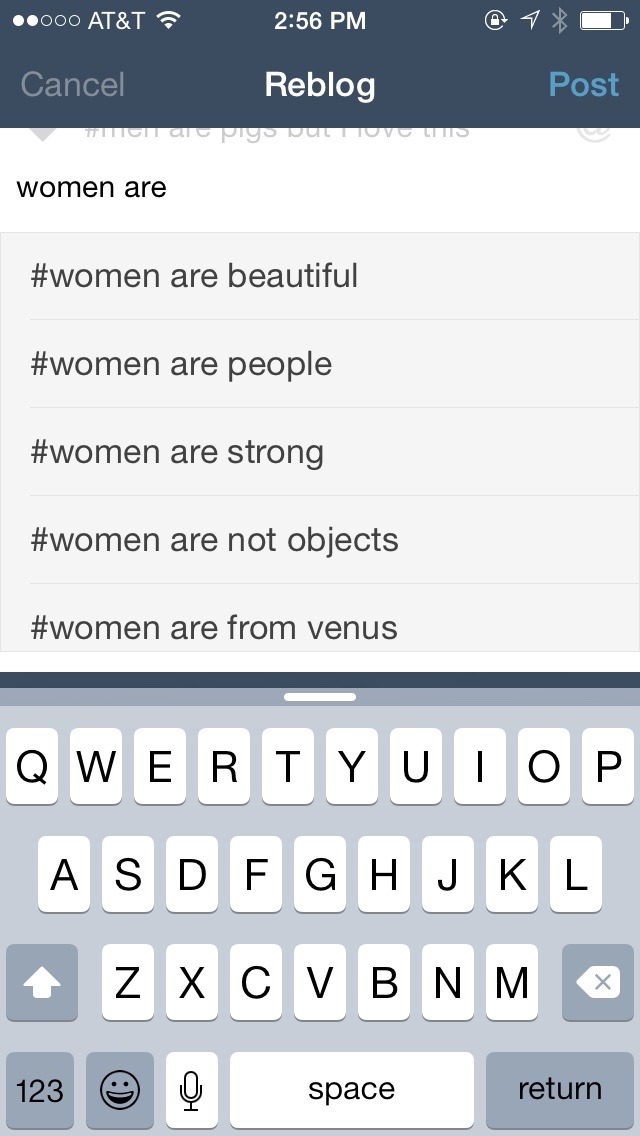Cancel the reblog
This screenshot has width=640, height=1136.
pyautogui.click(x=72, y=85)
